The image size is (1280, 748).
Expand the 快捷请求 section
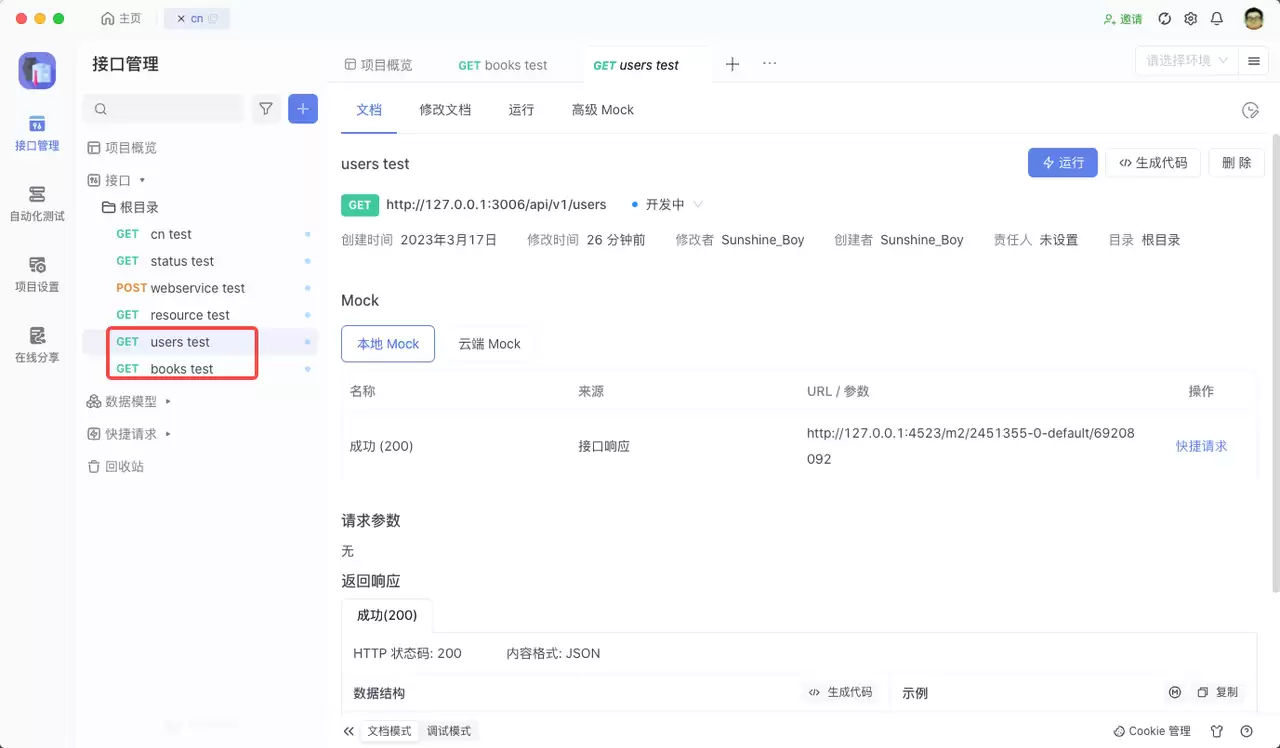(129, 434)
